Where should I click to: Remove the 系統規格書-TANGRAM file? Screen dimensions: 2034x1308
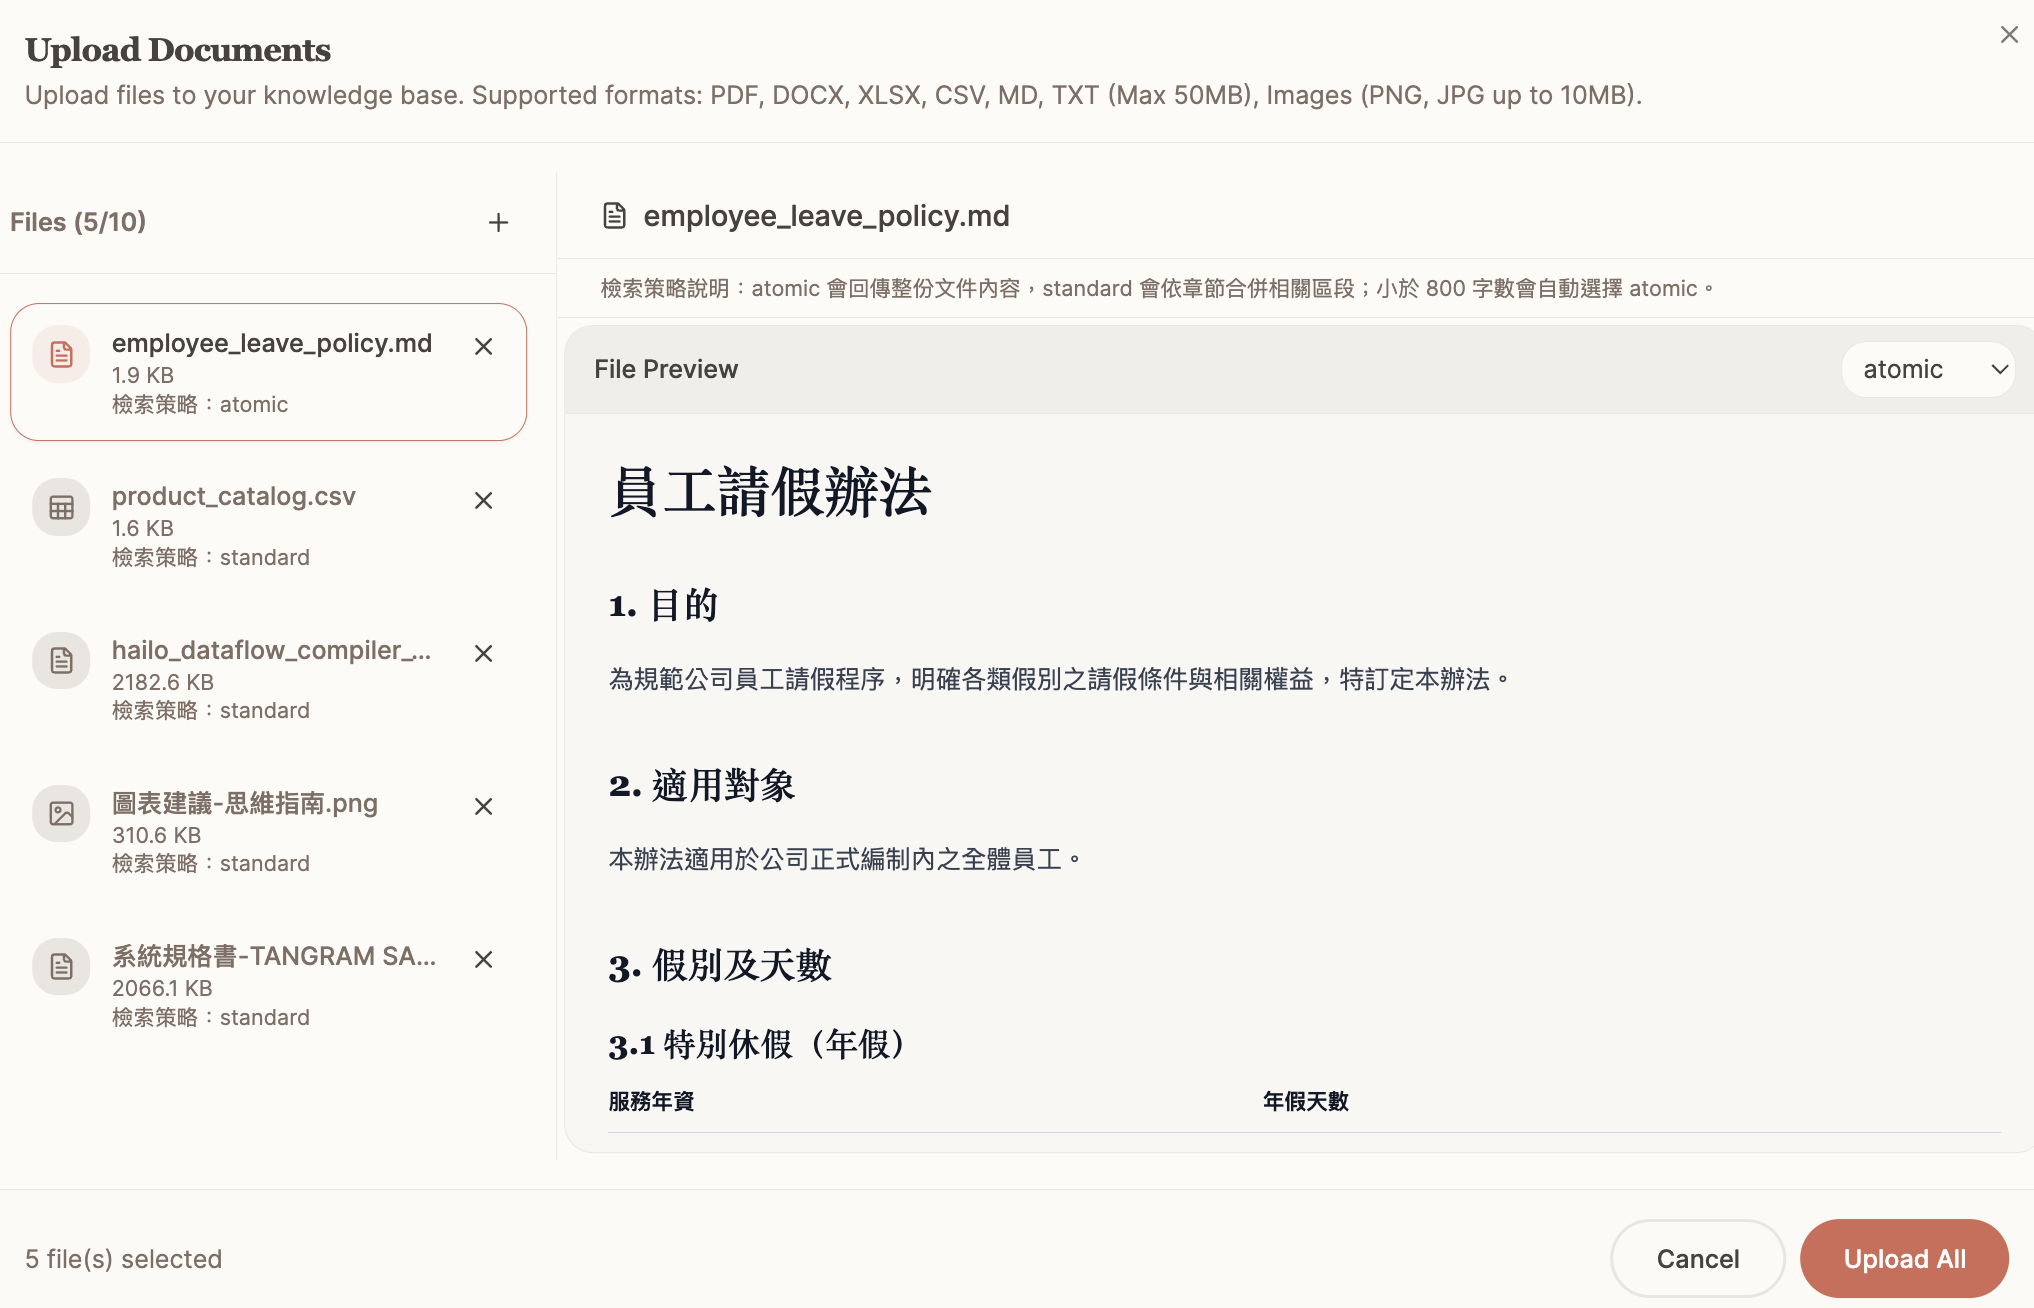(x=483, y=959)
